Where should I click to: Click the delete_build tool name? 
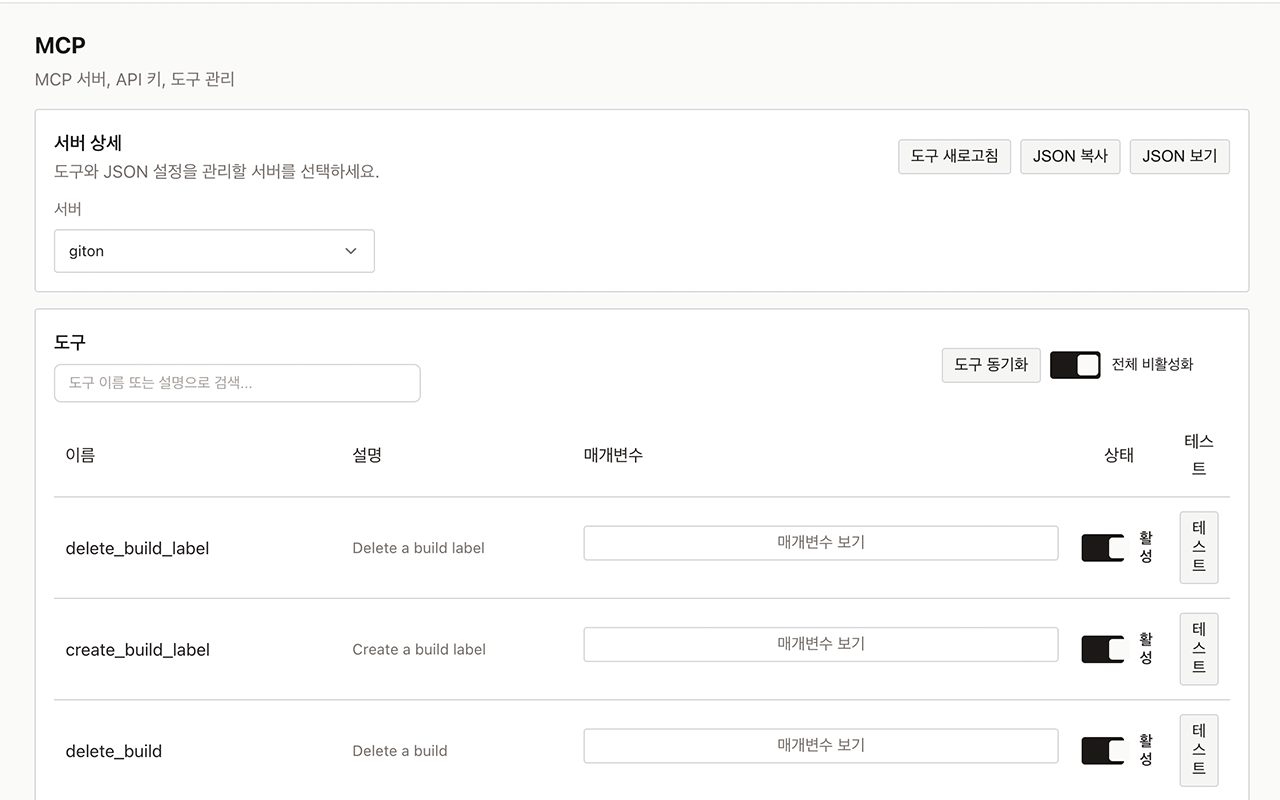114,751
